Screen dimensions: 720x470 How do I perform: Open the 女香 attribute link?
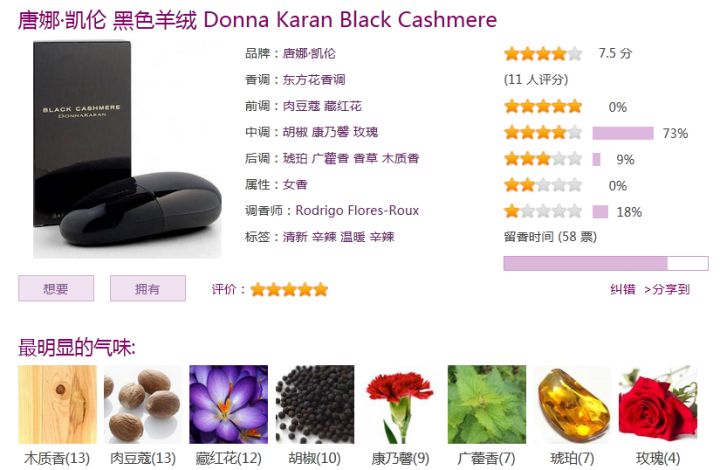(295, 185)
